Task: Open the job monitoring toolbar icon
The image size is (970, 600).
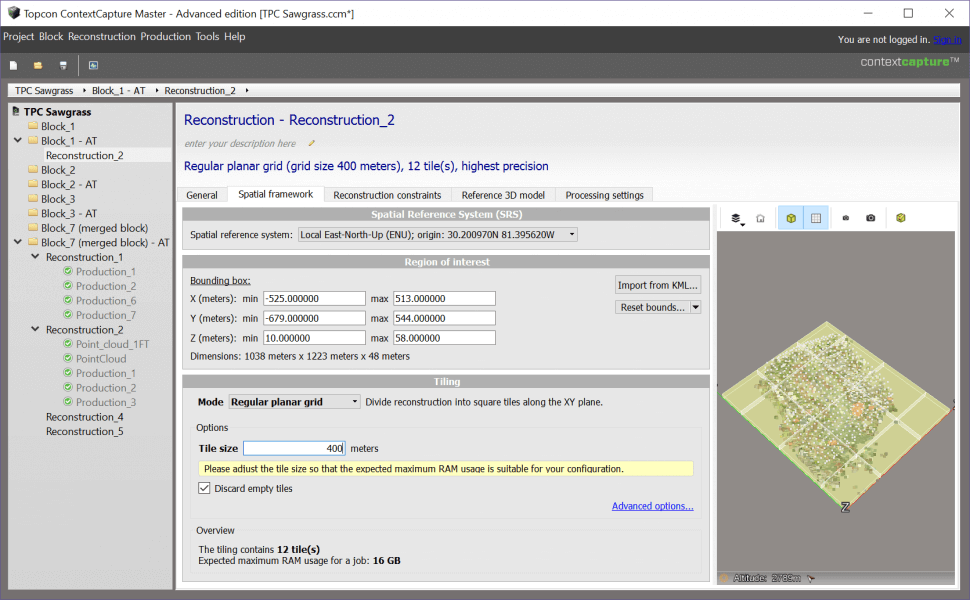Action: click(x=93, y=66)
